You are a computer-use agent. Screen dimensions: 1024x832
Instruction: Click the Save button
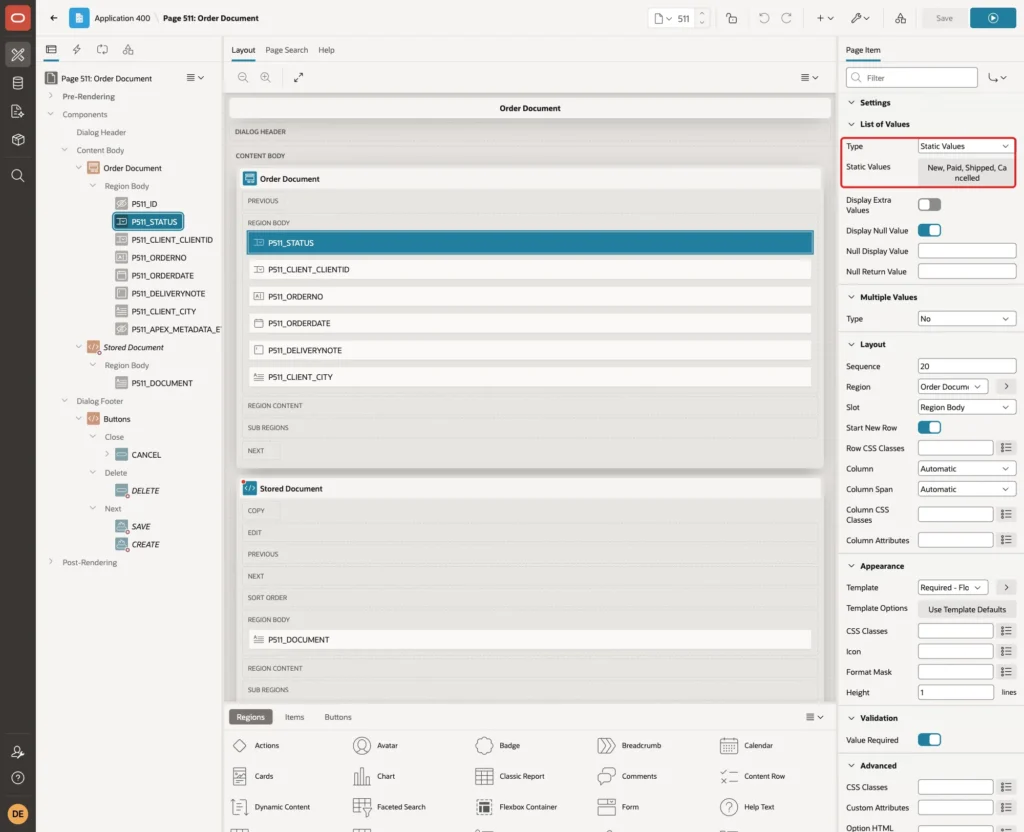pyautogui.click(x=944, y=18)
